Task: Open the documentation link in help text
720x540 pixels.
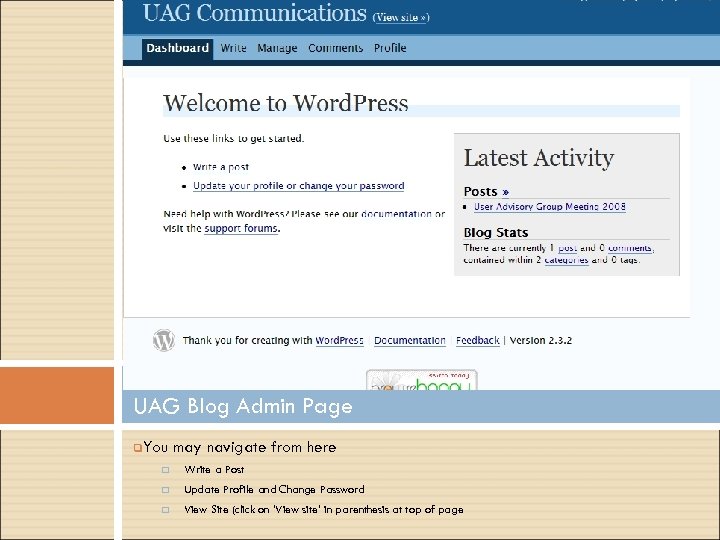Action: 396,214
